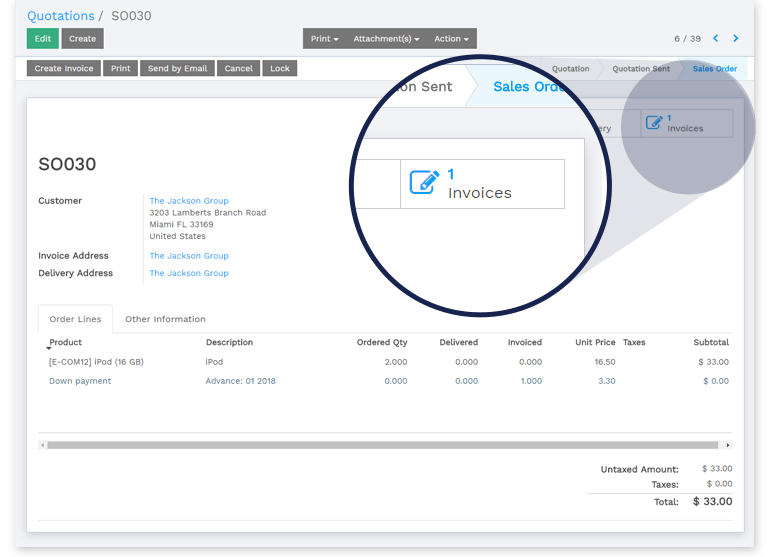Go back to Quotations breadcrumb
The height and width of the screenshot is (557, 777).
(x=60, y=16)
